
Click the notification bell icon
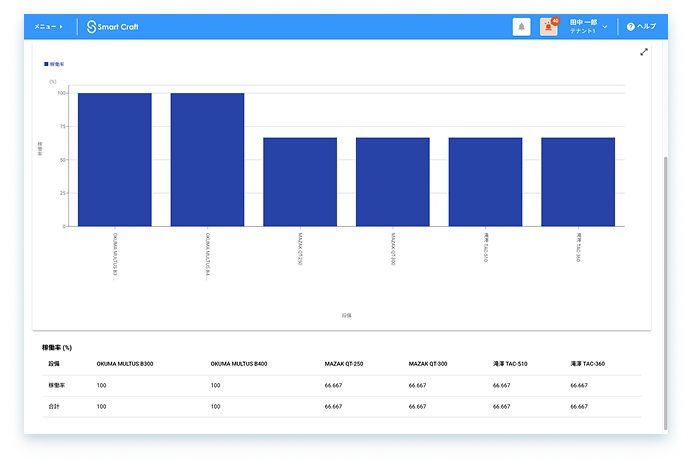(x=521, y=27)
